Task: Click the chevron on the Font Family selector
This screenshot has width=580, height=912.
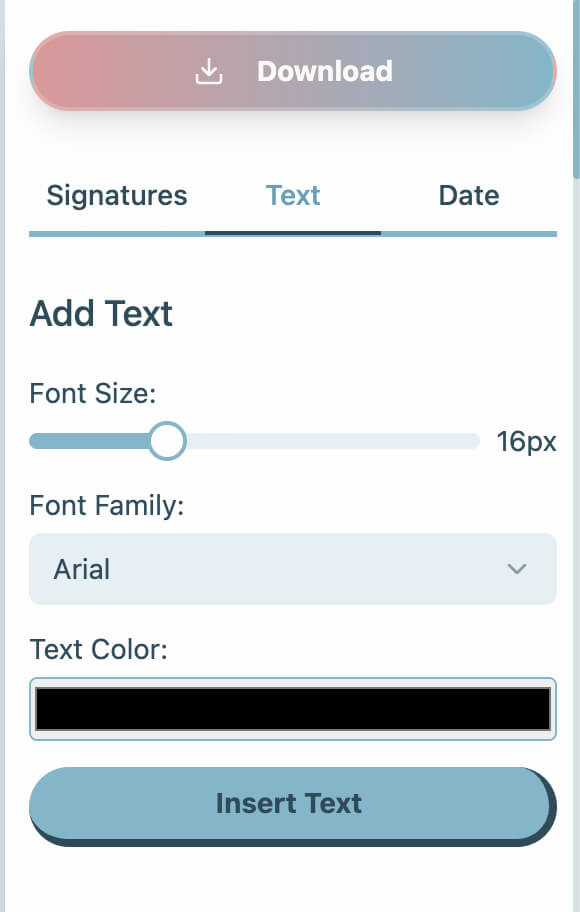Action: pyautogui.click(x=517, y=569)
